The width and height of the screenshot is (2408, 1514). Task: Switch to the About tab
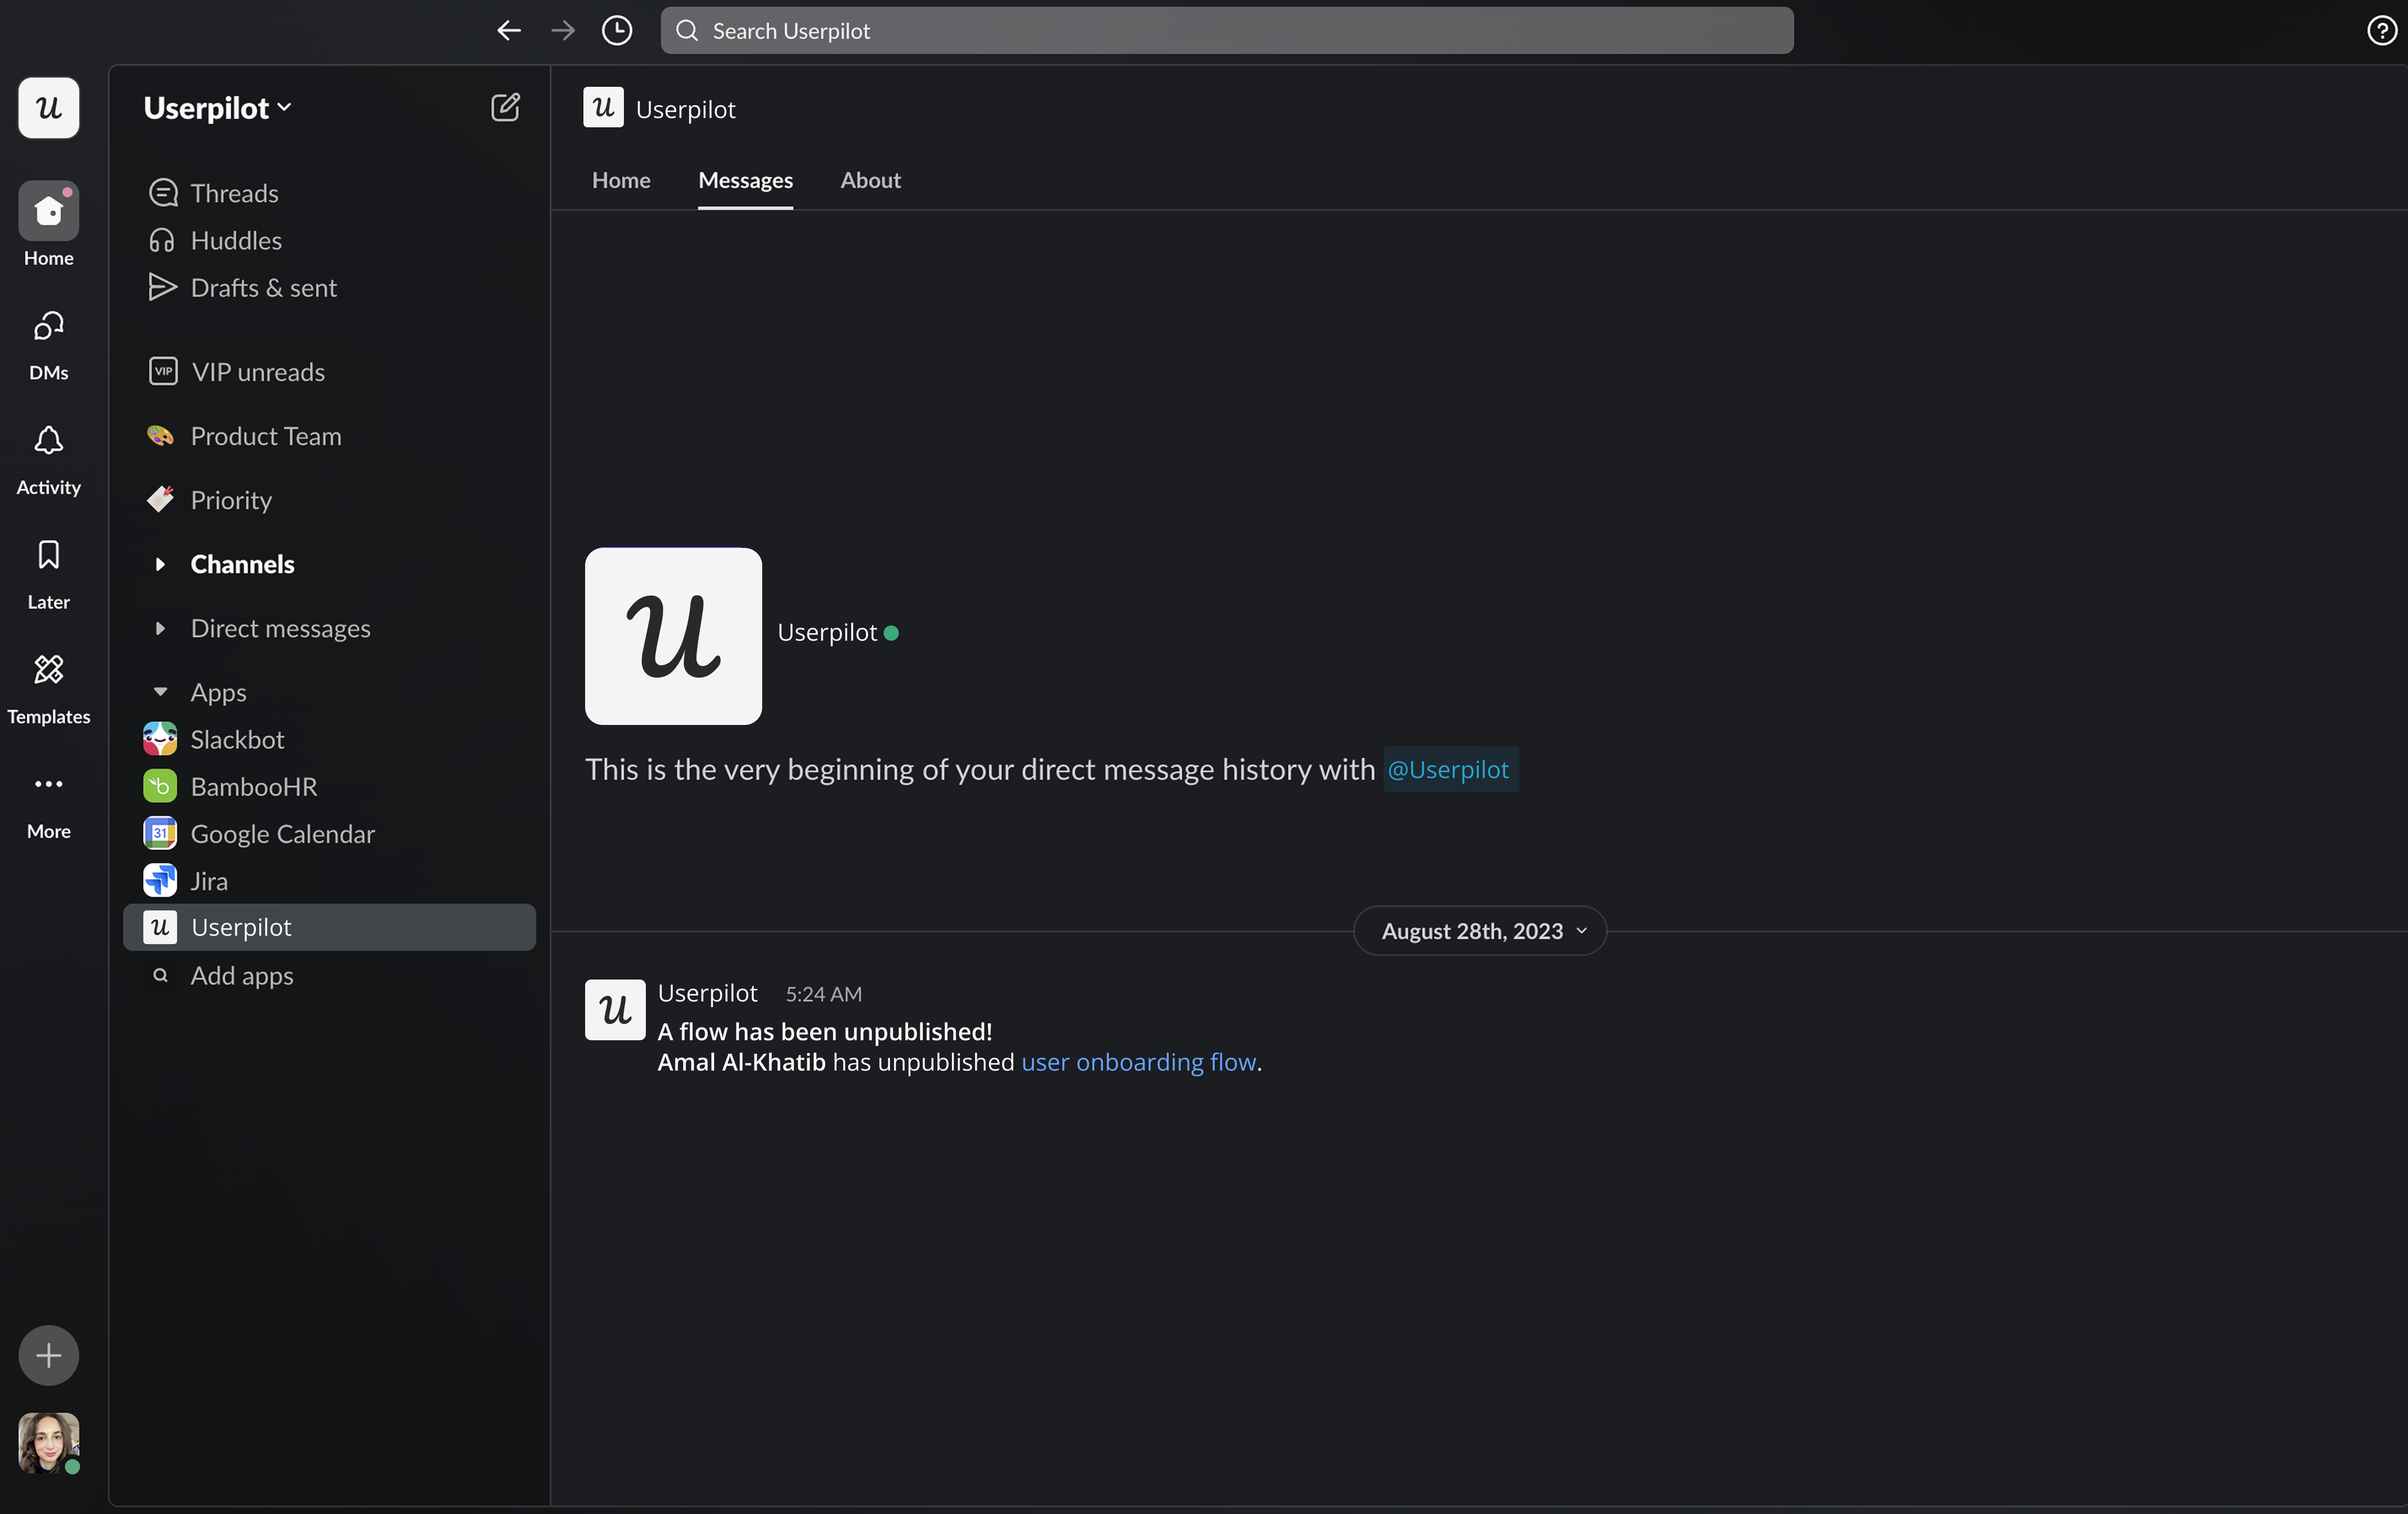870,180
